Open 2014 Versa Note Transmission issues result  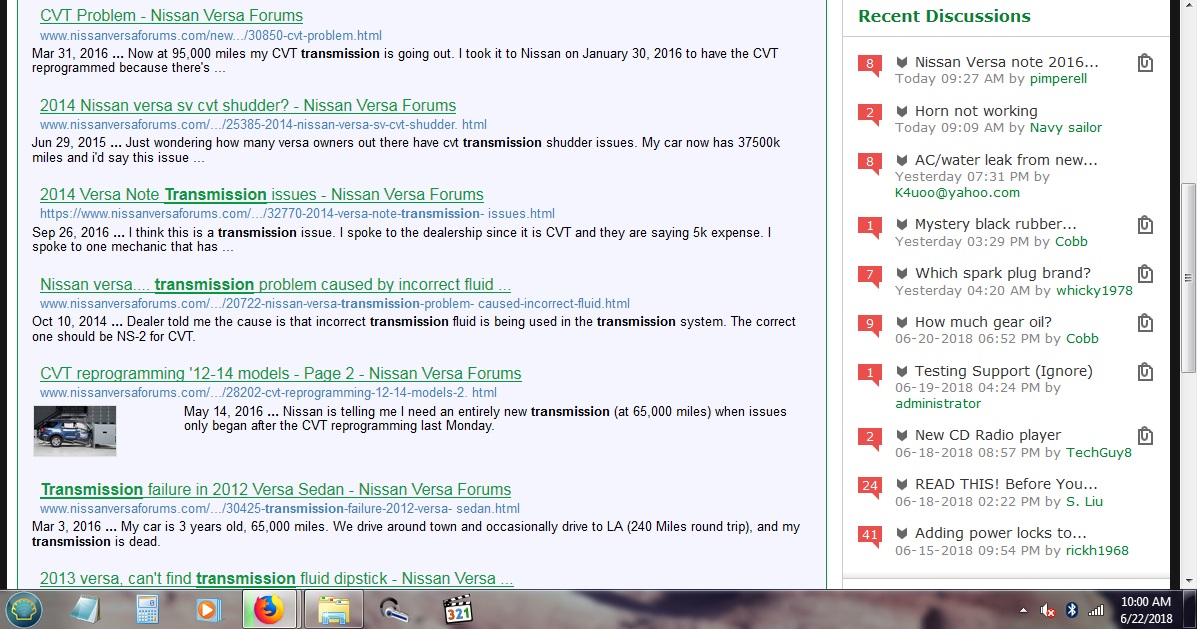tap(262, 195)
